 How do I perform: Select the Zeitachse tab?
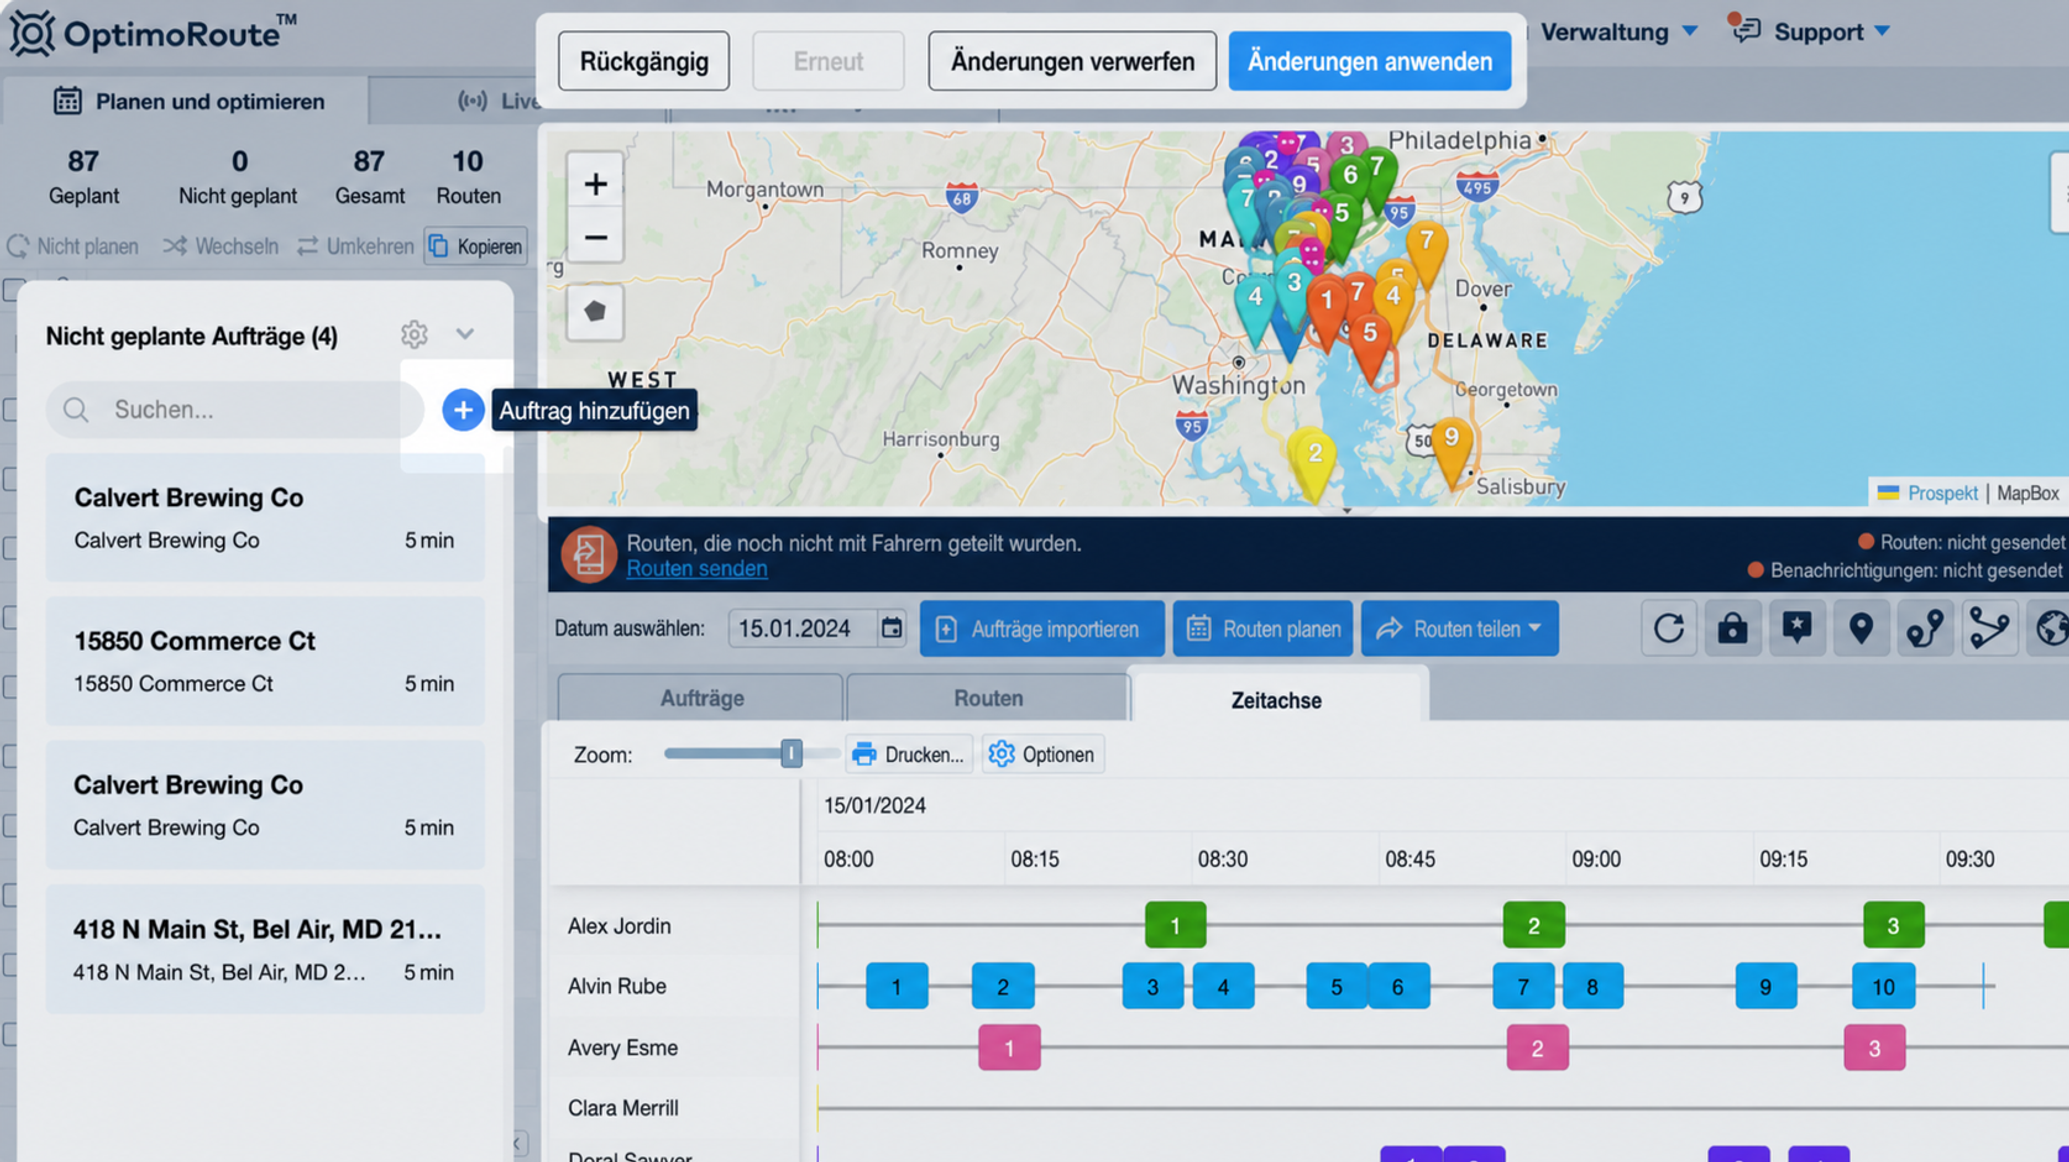pos(1276,698)
